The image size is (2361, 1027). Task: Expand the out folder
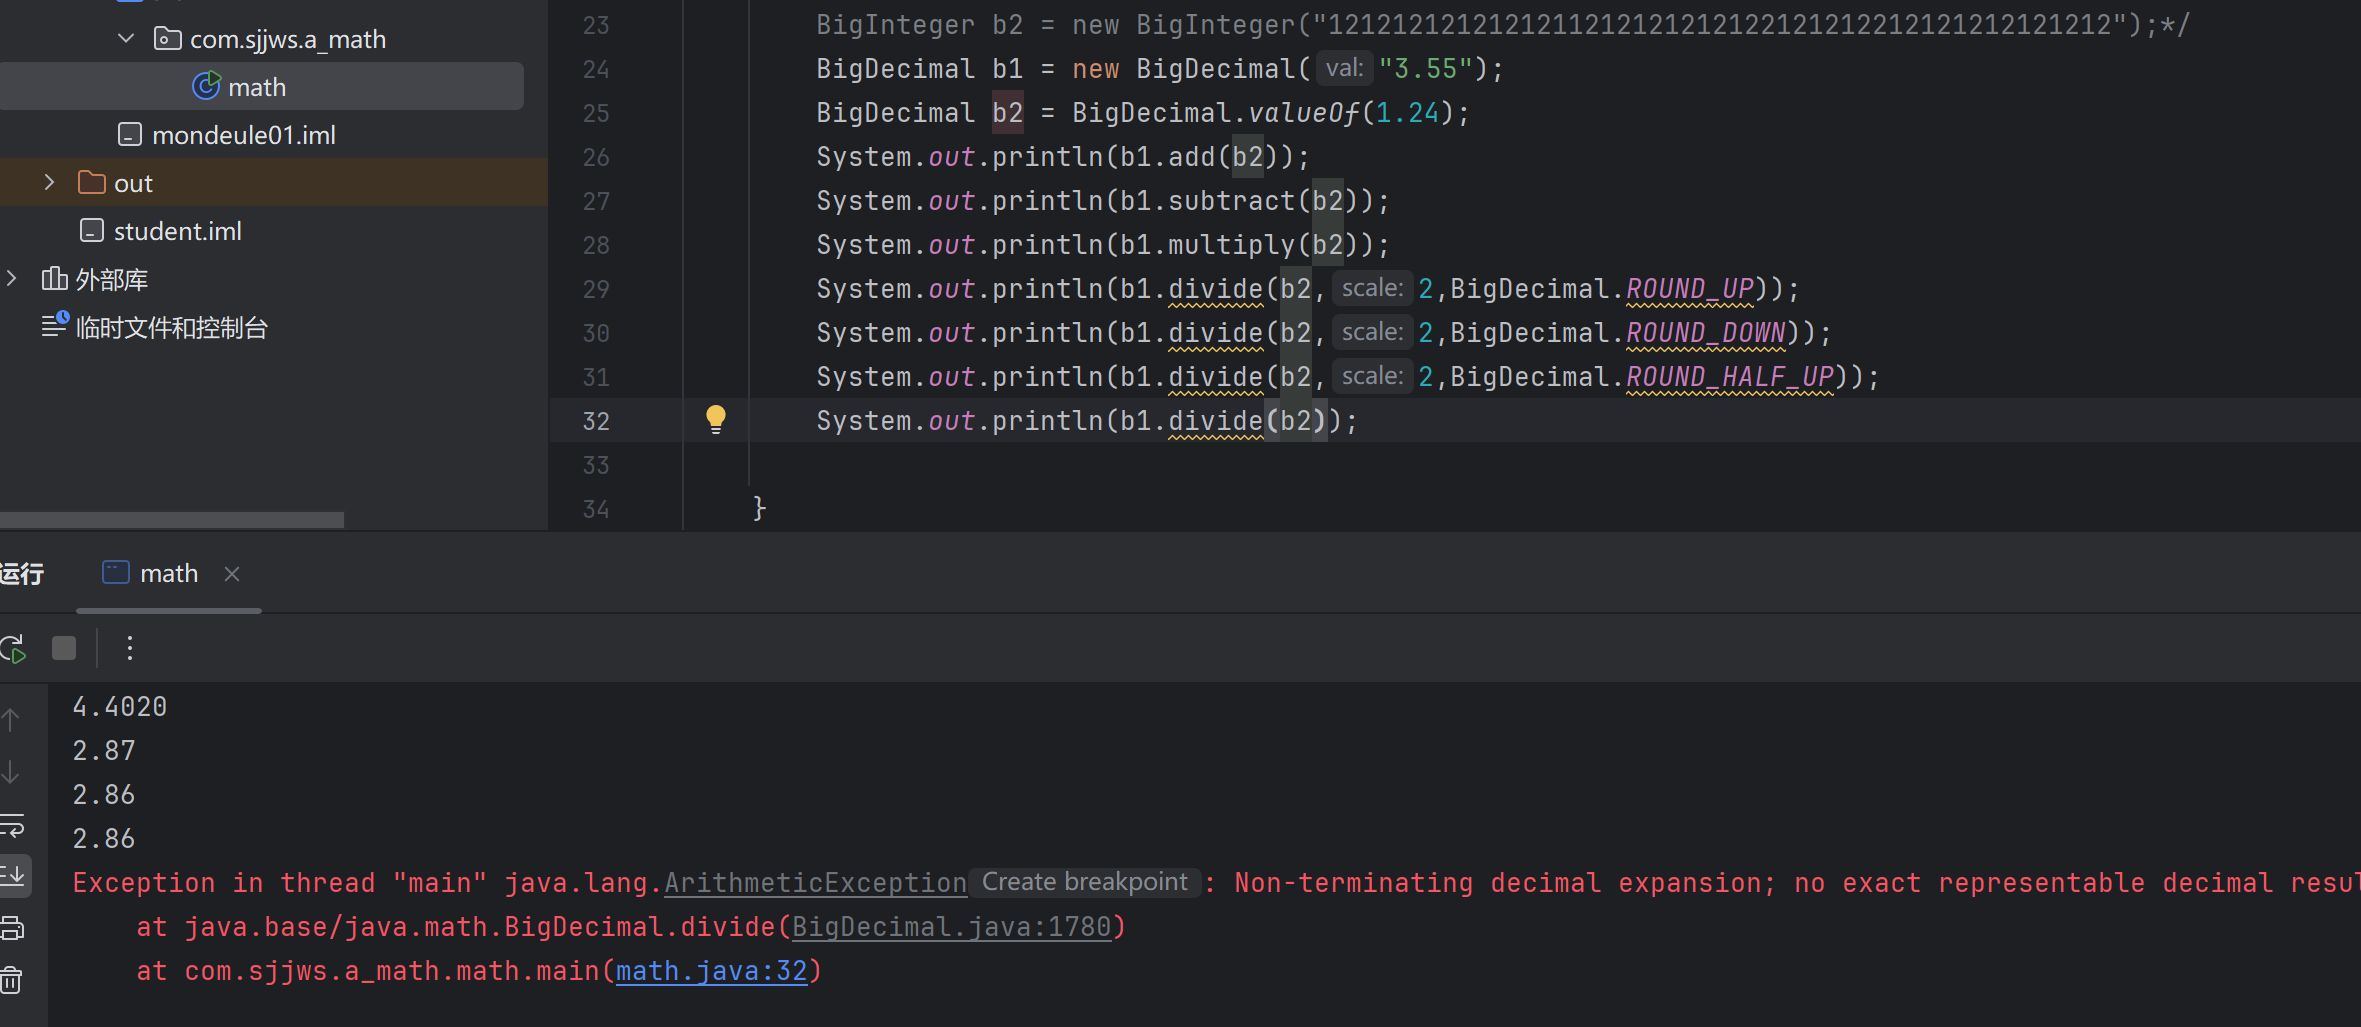49,183
